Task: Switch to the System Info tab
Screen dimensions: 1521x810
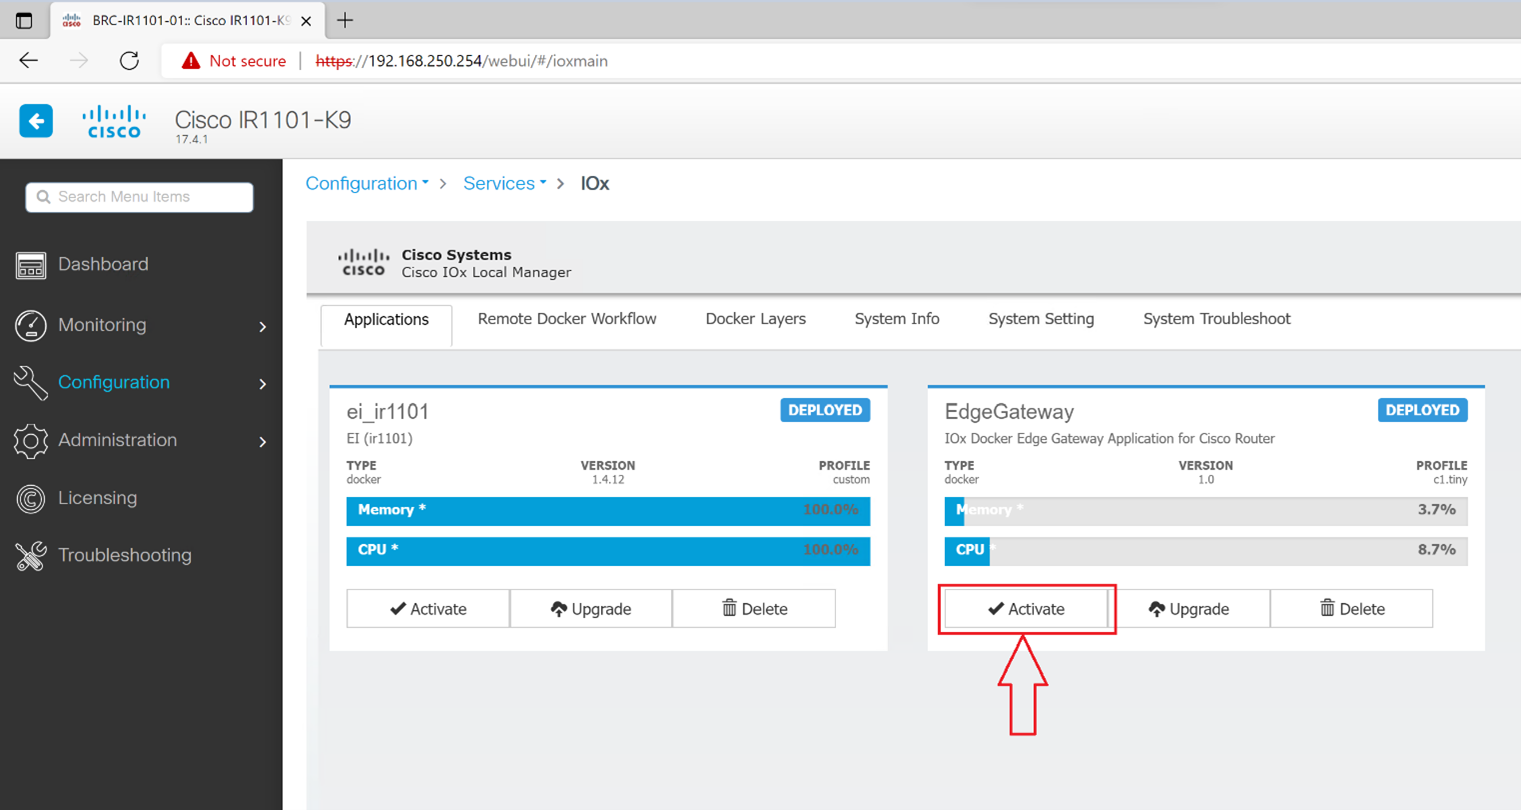Action: pyautogui.click(x=896, y=319)
